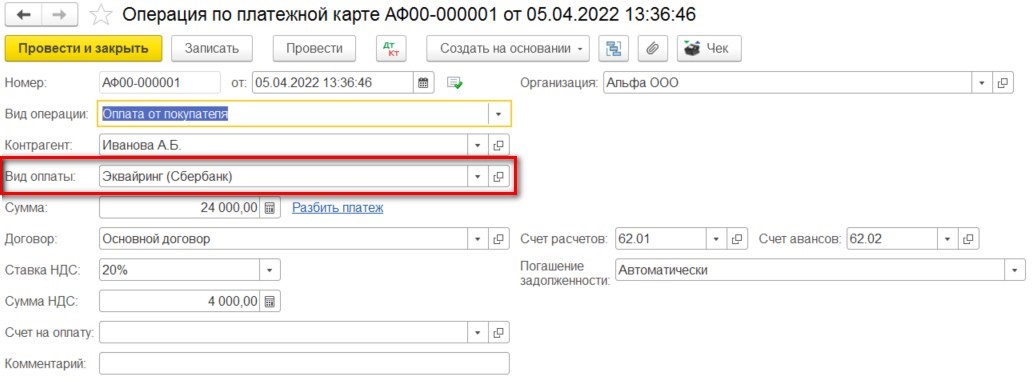The width and height of the screenshot is (1034, 382).
Task: Click the empty Счет на оплату field
Action: click(x=284, y=333)
